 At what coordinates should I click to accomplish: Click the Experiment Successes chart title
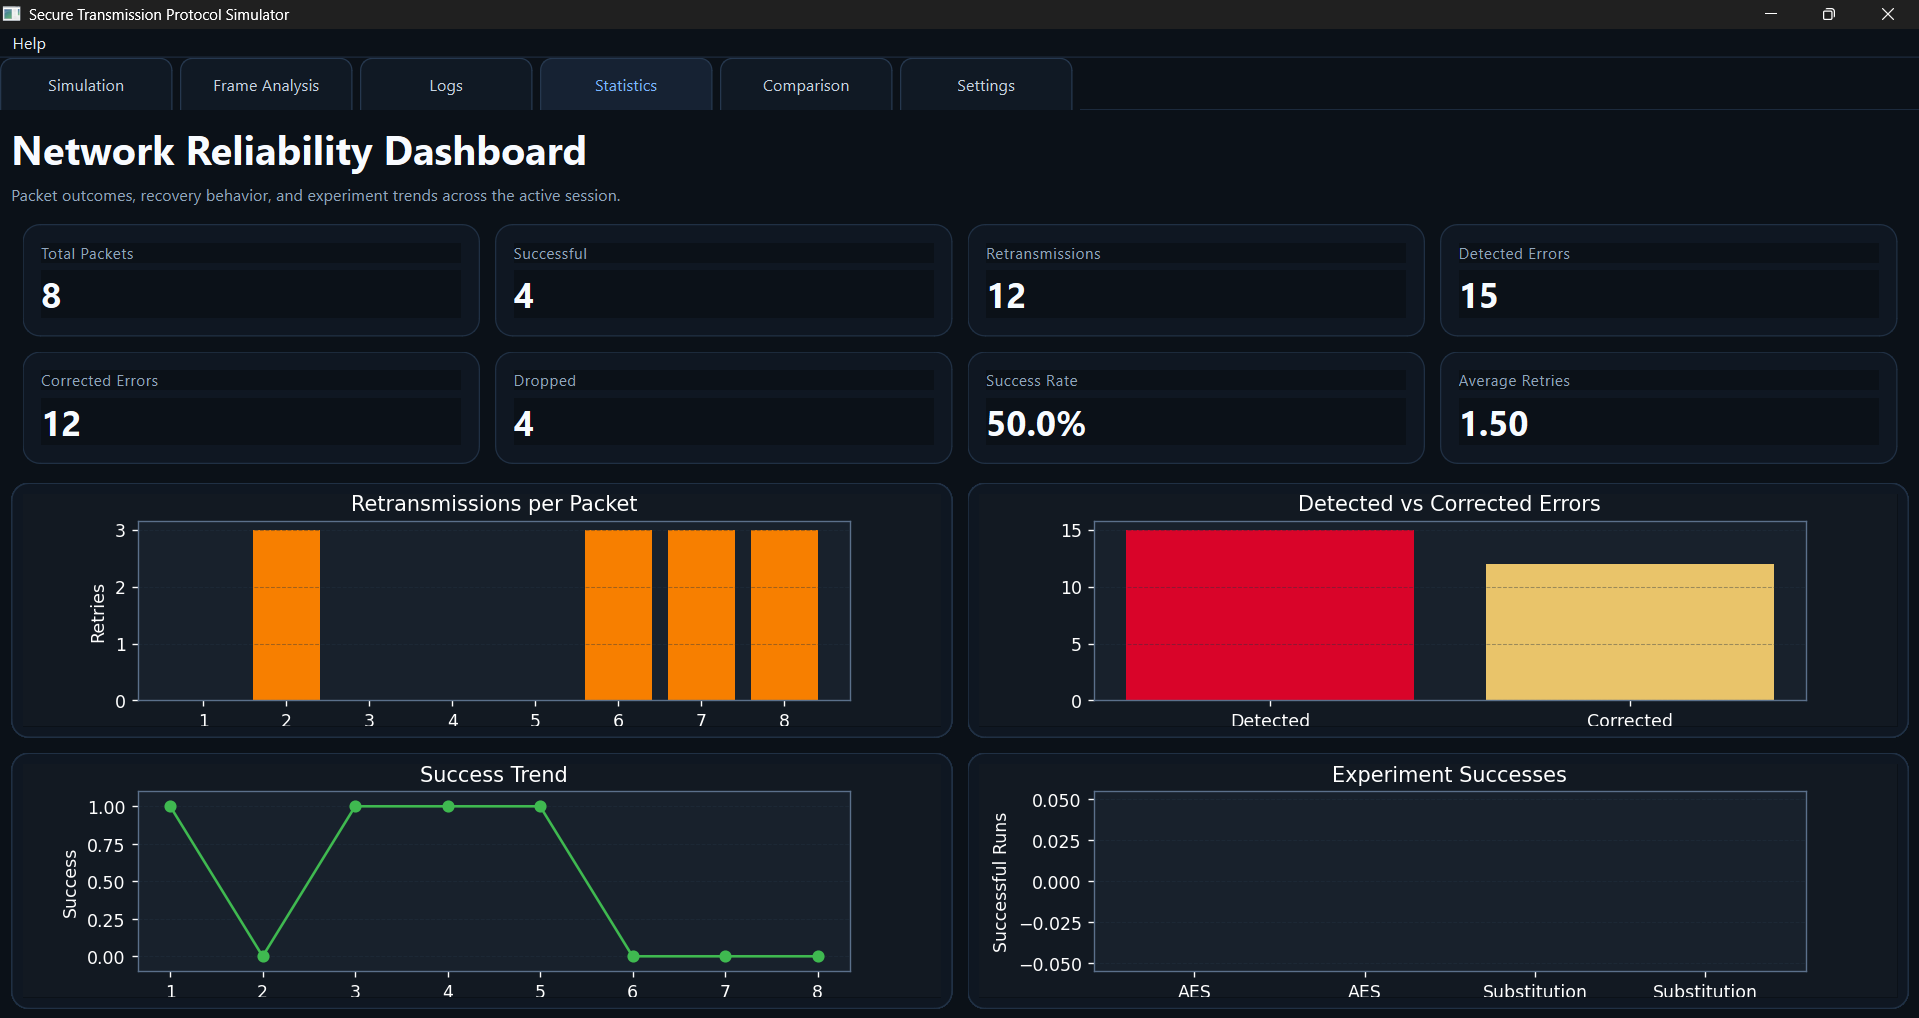pyautogui.click(x=1449, y=774)
